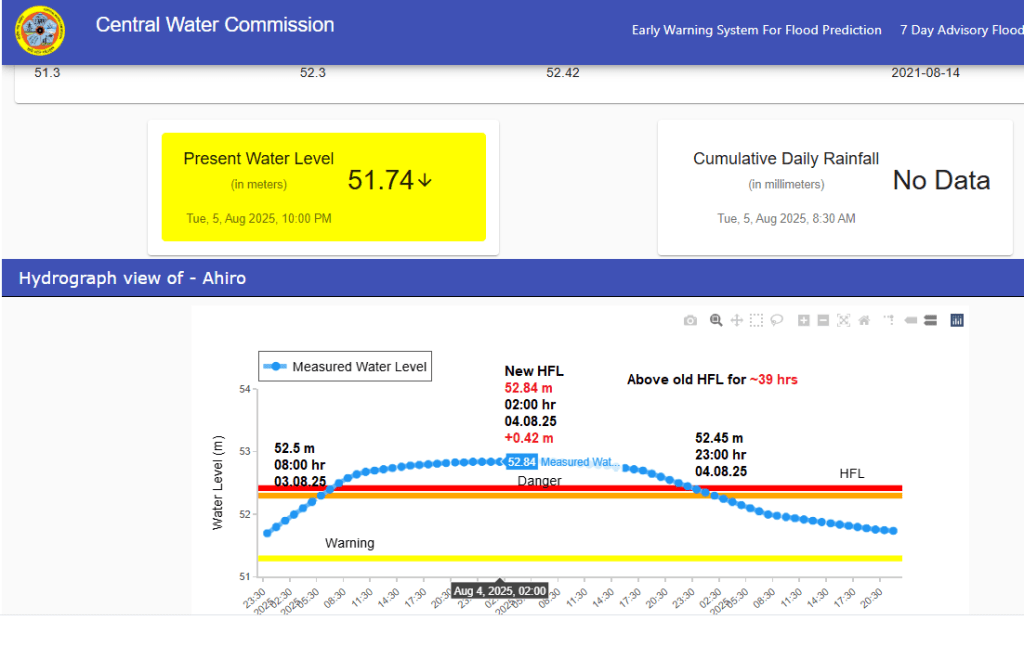Viewport: 1024px width, 646px height.
Task: Activate the Lasso Select tool
Action: 776,320
